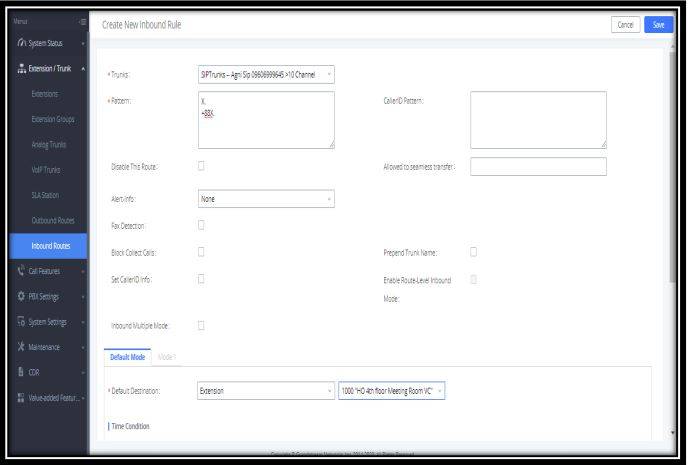Click the Value-added Features grid icon
The image size is (688, 465).
coord(21,398)
